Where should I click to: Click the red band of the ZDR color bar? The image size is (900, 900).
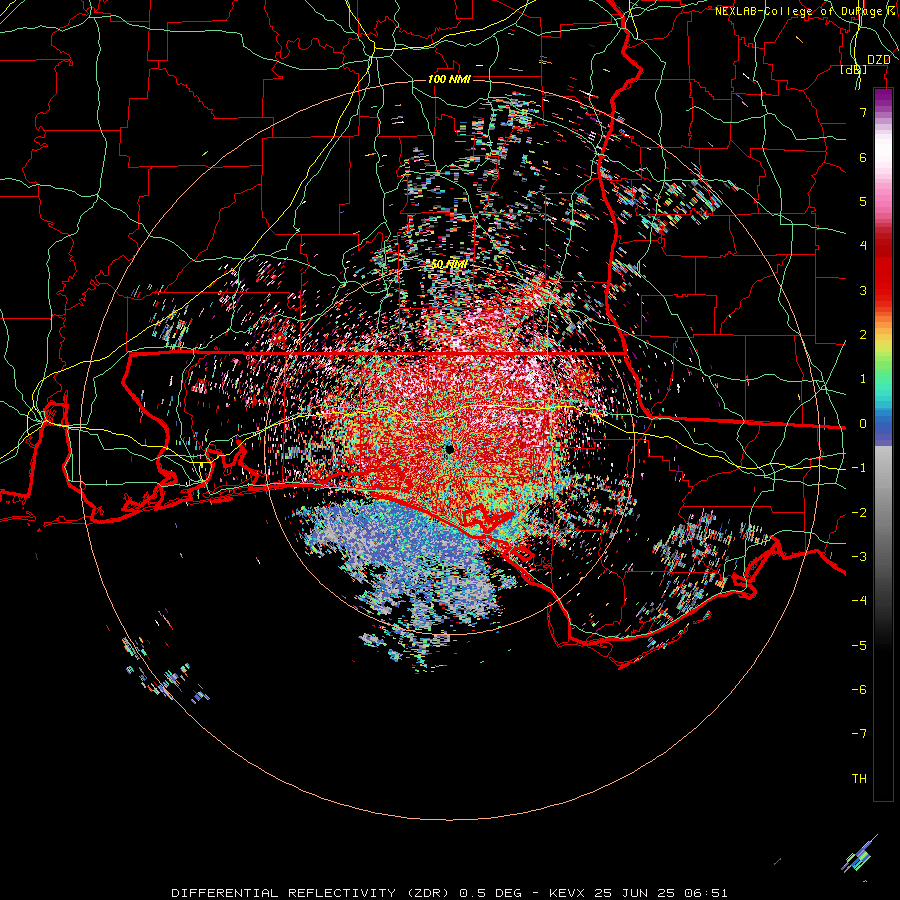point(883,270)
